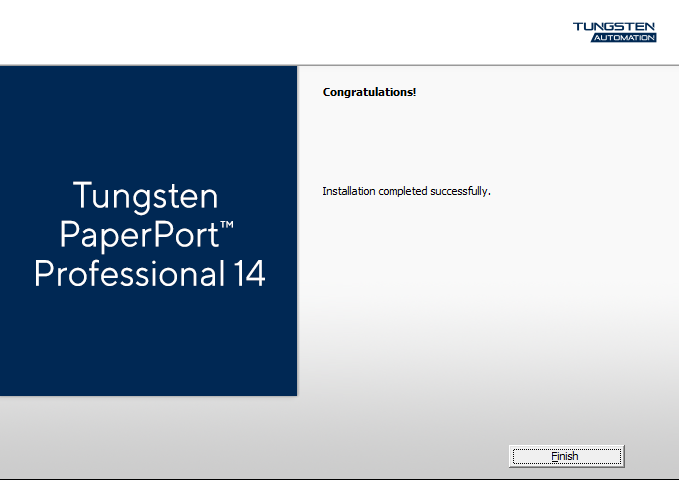Click the word 'Installation' in the status message
The image size is (679, 480).
(x=348, y=190)
